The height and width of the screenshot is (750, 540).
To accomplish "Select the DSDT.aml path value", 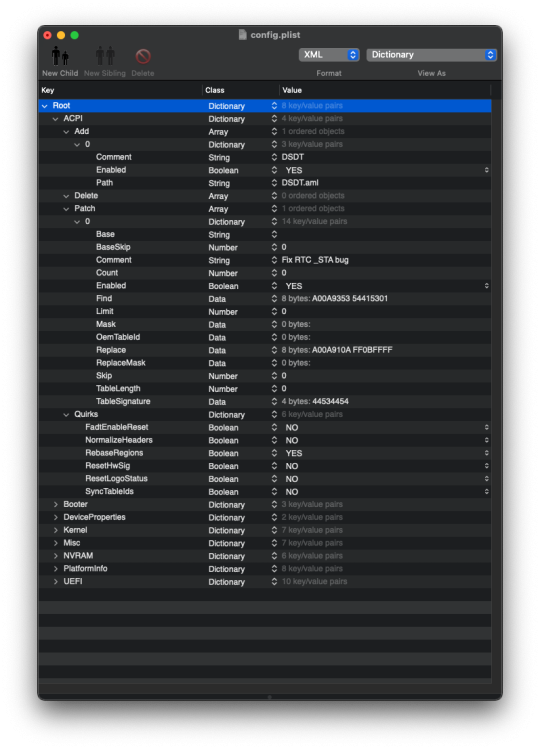I will (x=300, y=183).
